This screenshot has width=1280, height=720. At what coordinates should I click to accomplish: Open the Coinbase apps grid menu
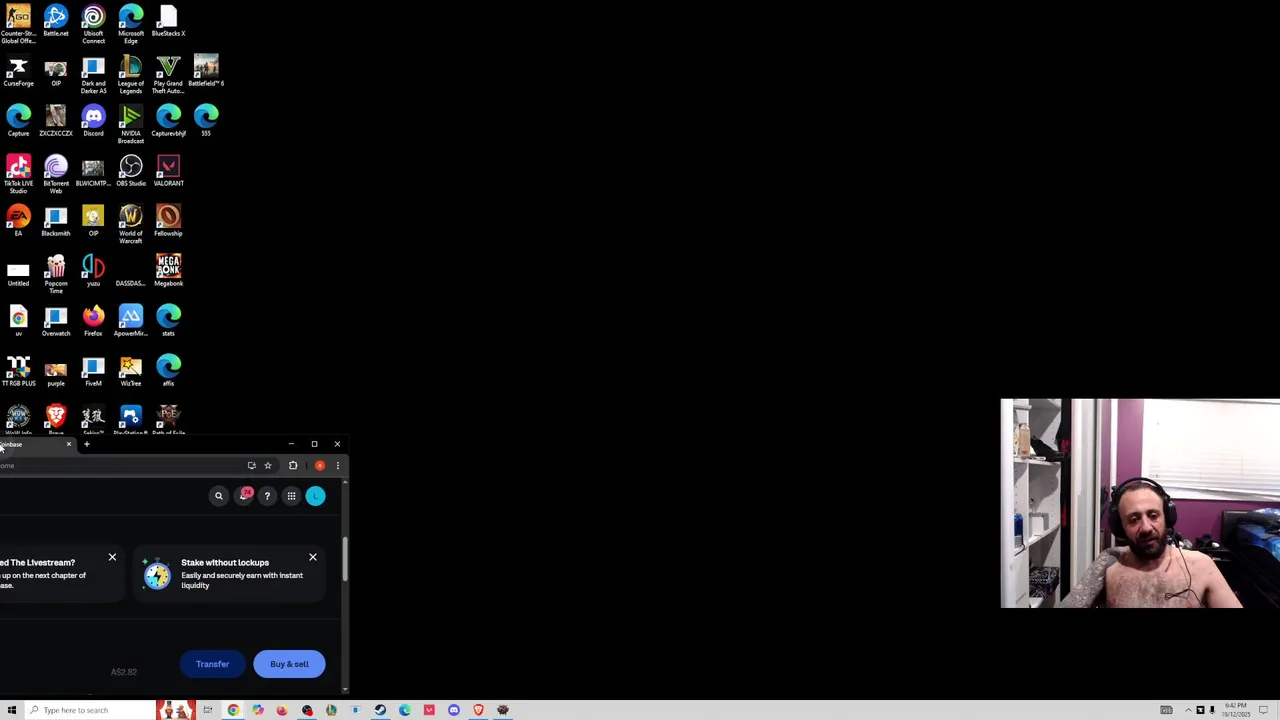pos(291,496)
